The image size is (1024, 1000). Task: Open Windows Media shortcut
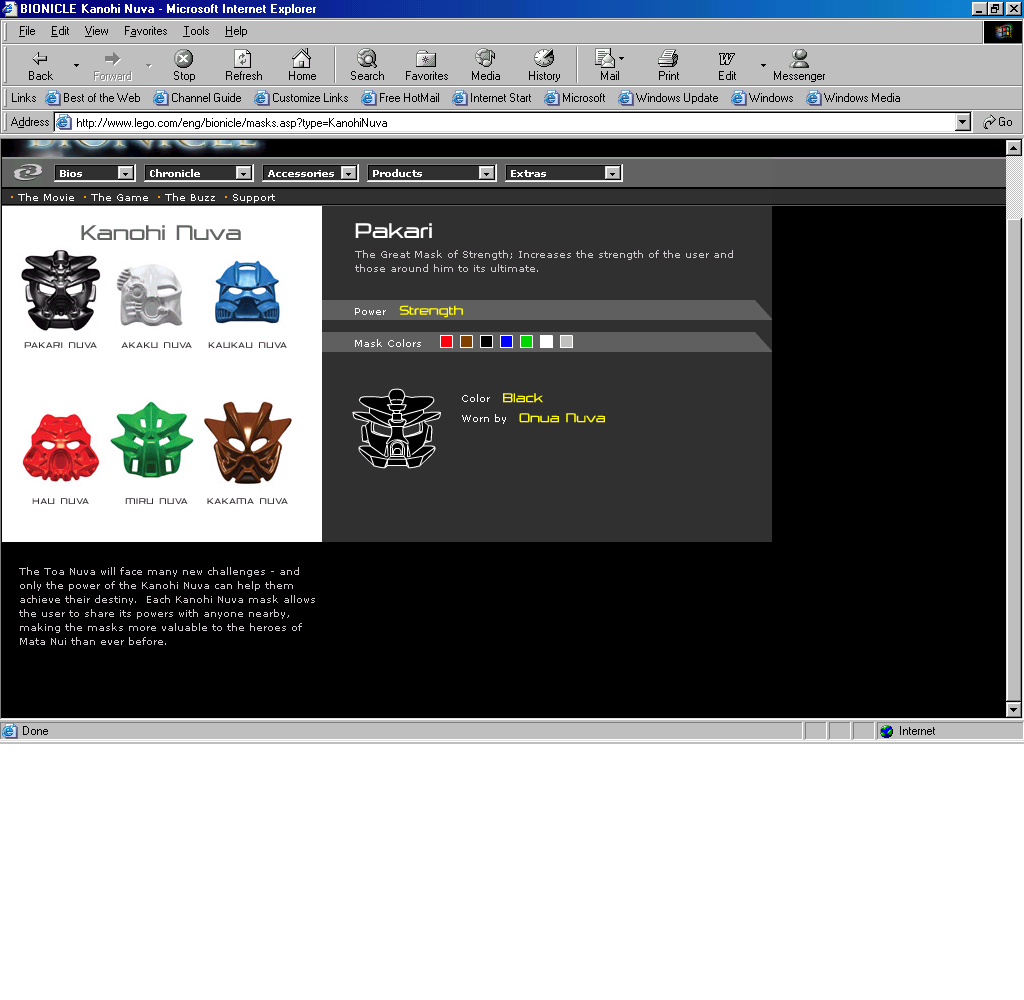(853, 98)
